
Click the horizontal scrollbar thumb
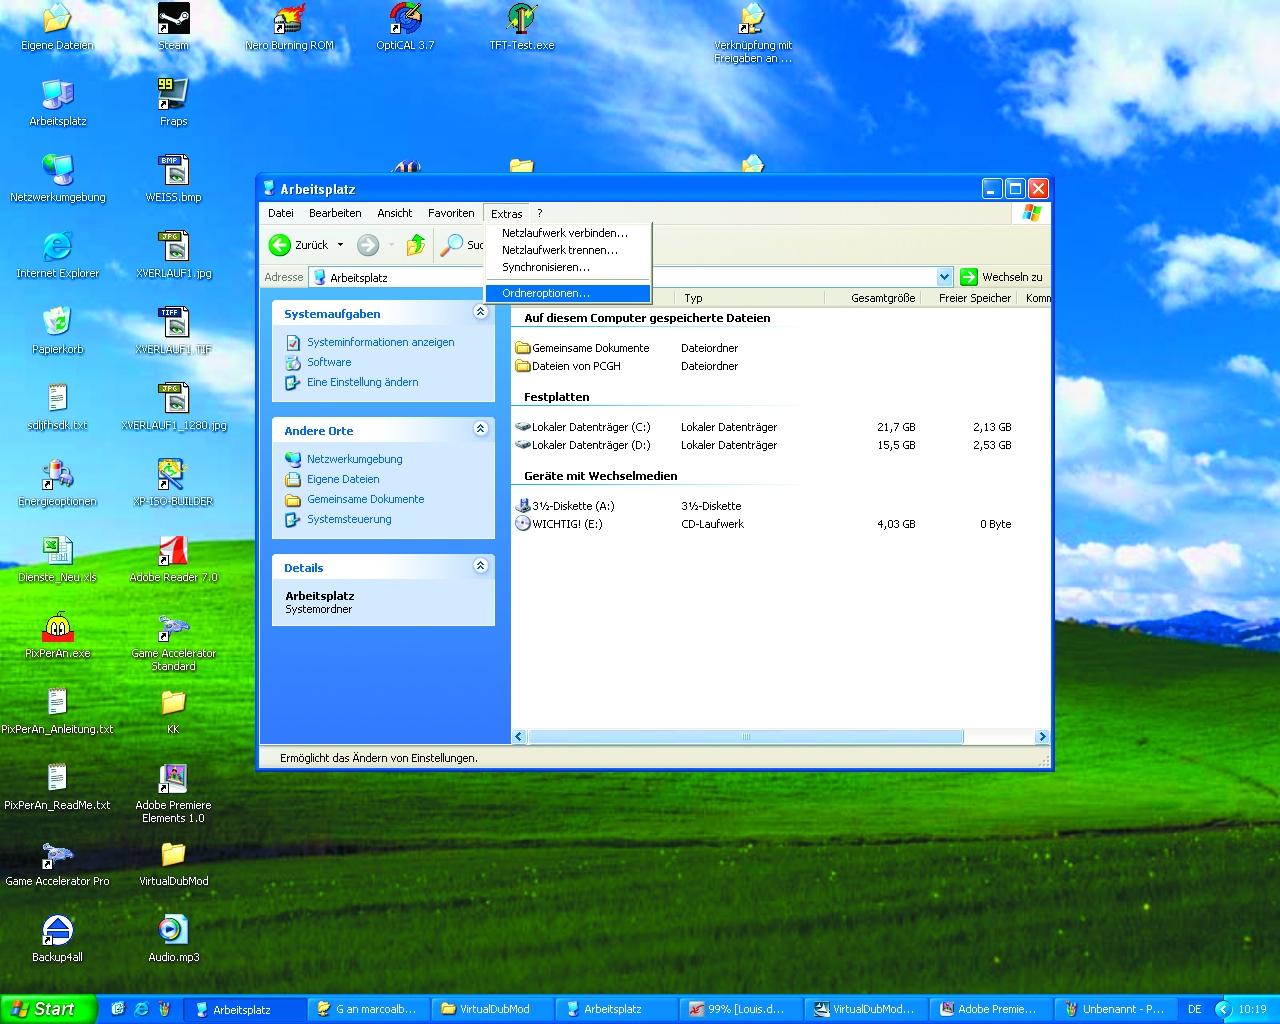tap(745, 737)
